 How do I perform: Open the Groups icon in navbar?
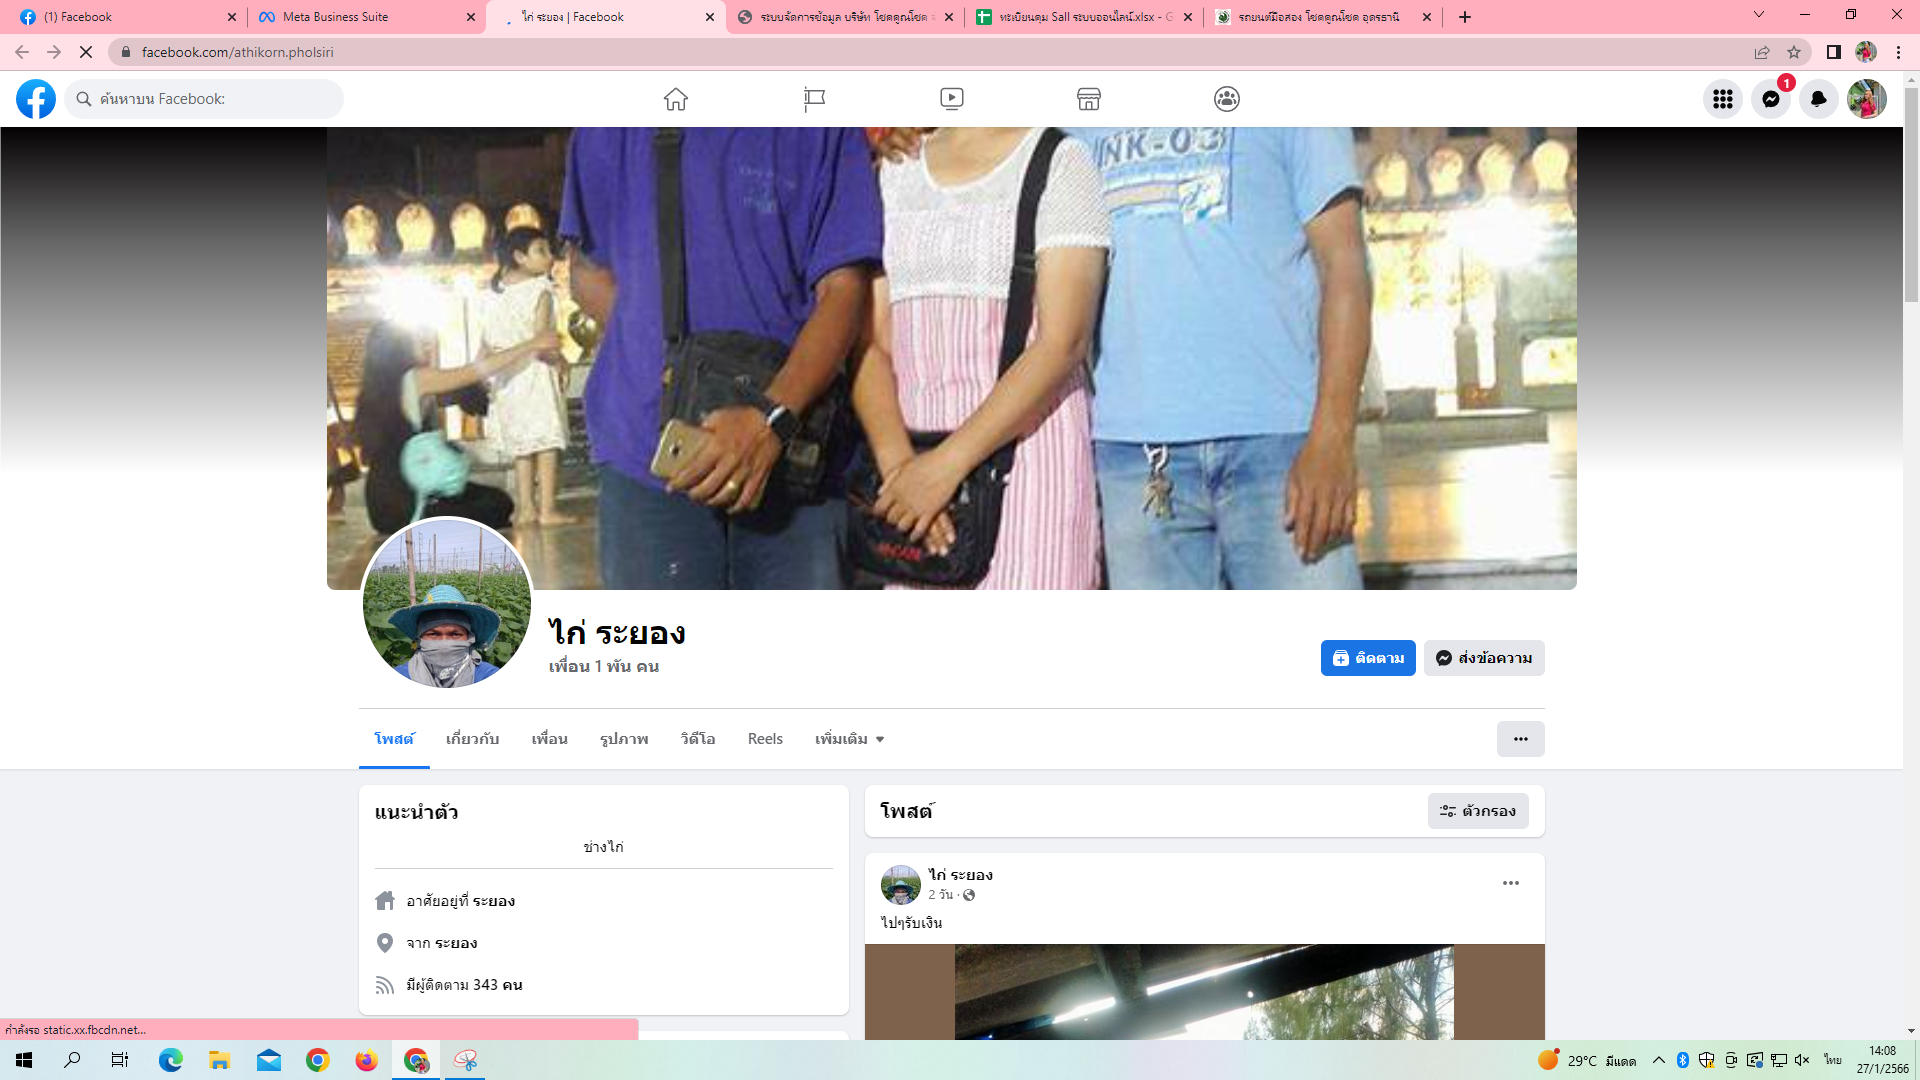(x=1227, y=99)
